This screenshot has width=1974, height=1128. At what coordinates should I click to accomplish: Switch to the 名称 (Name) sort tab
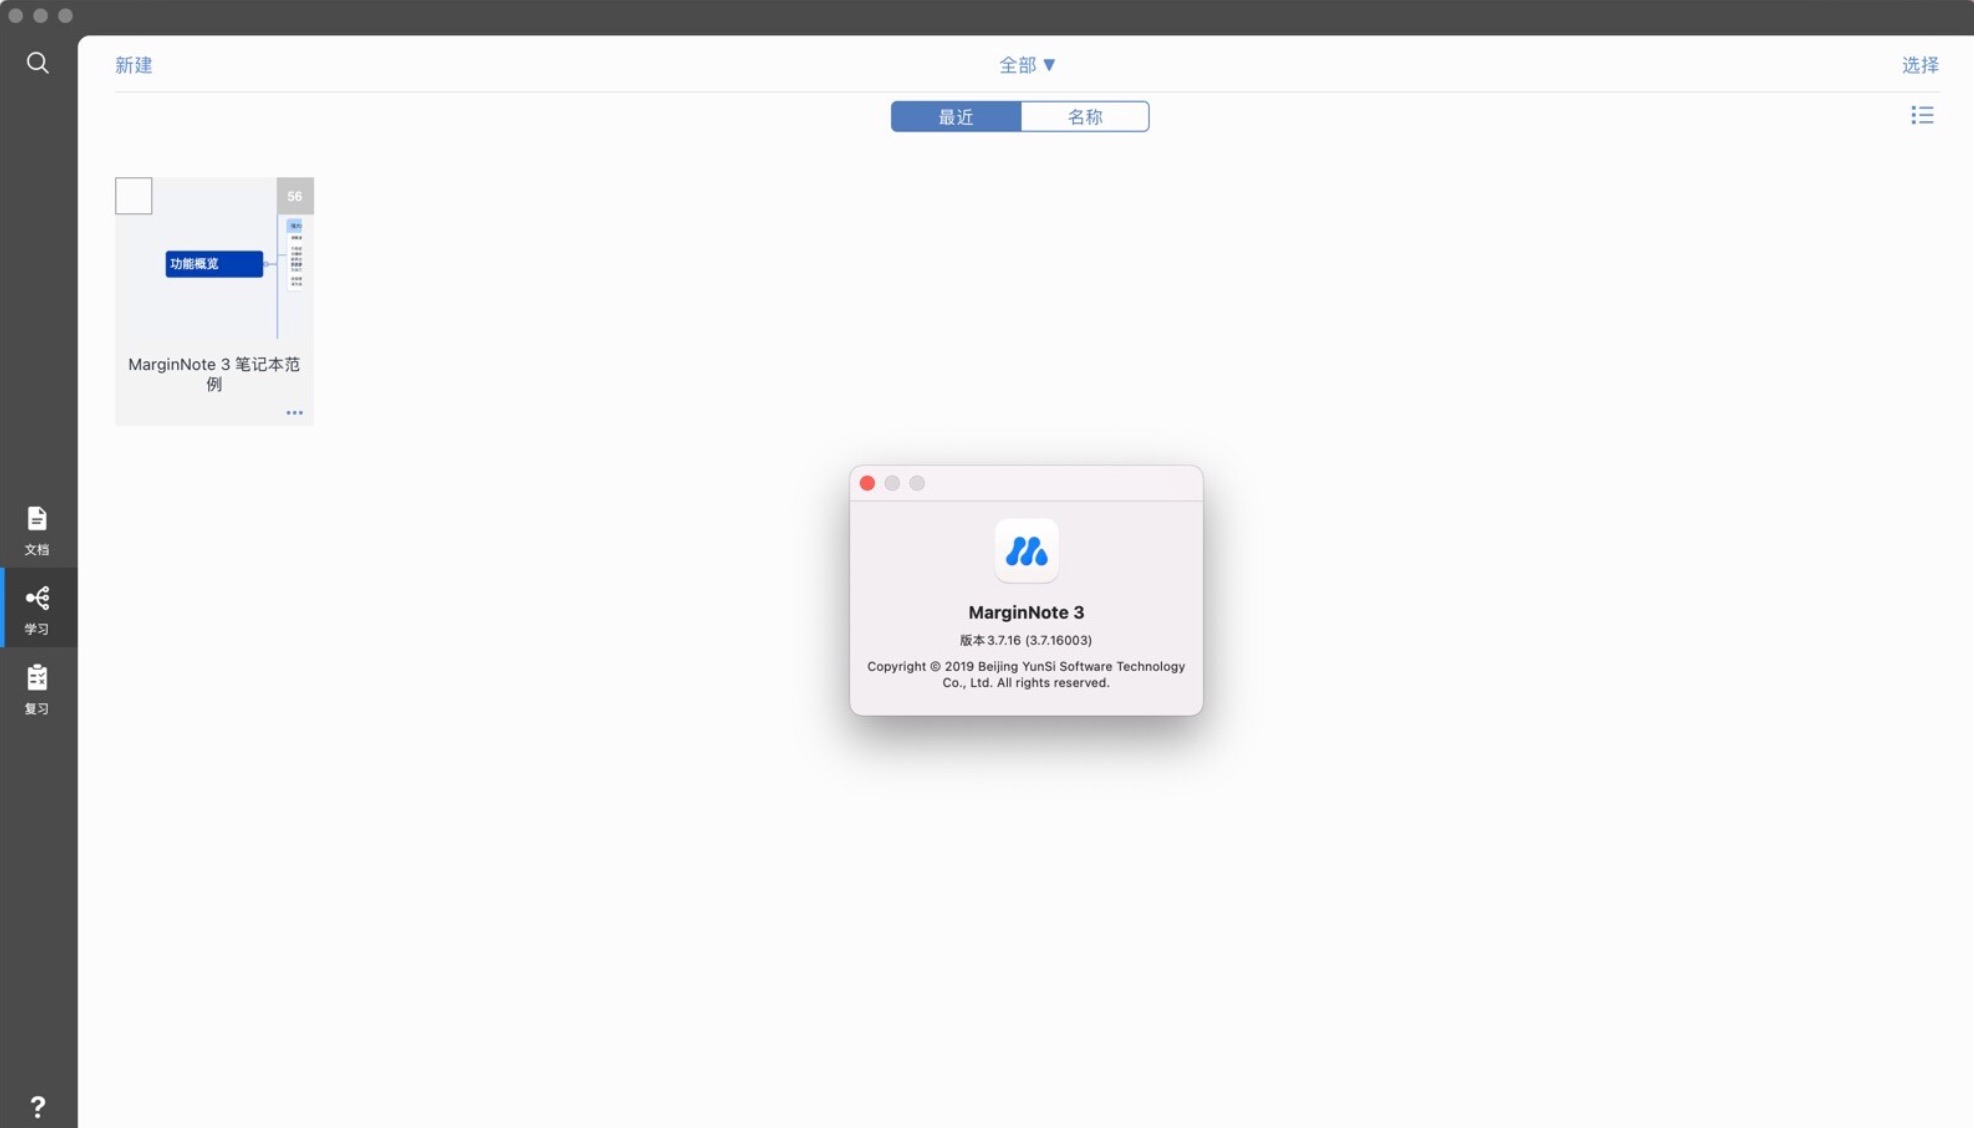click(1085, 116)
